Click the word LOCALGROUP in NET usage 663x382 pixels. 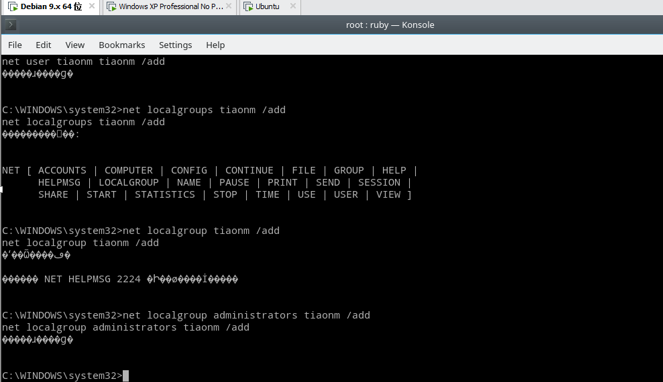129,183
